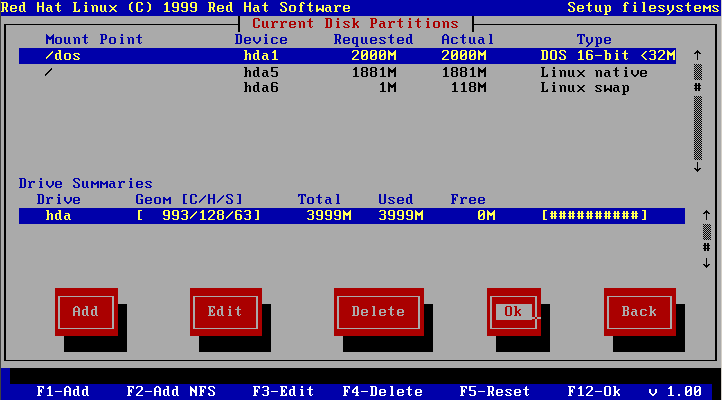Click the F1-Add hint in bottom bar
The image size is (723, 400).
[63, 391]
